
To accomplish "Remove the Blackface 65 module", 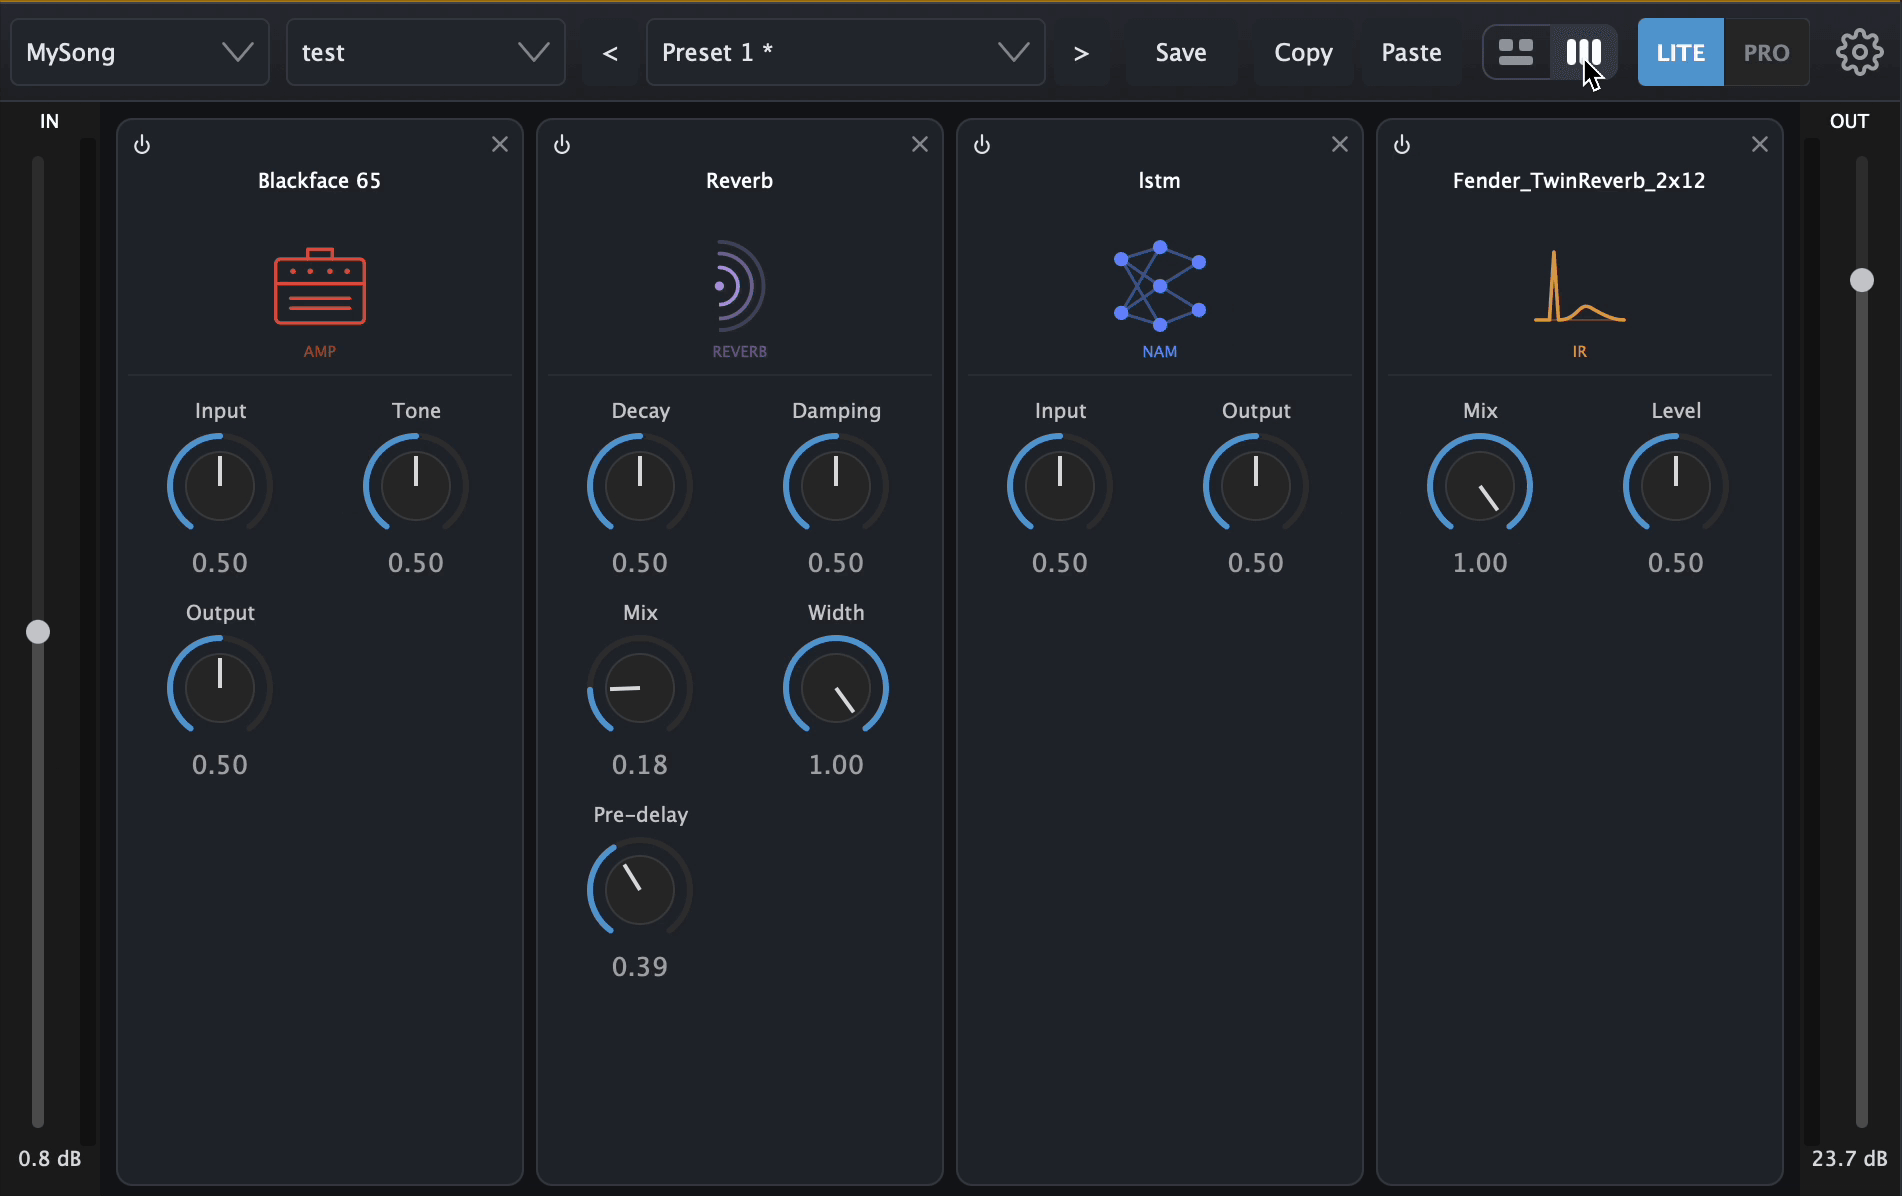I will point(500,145).
